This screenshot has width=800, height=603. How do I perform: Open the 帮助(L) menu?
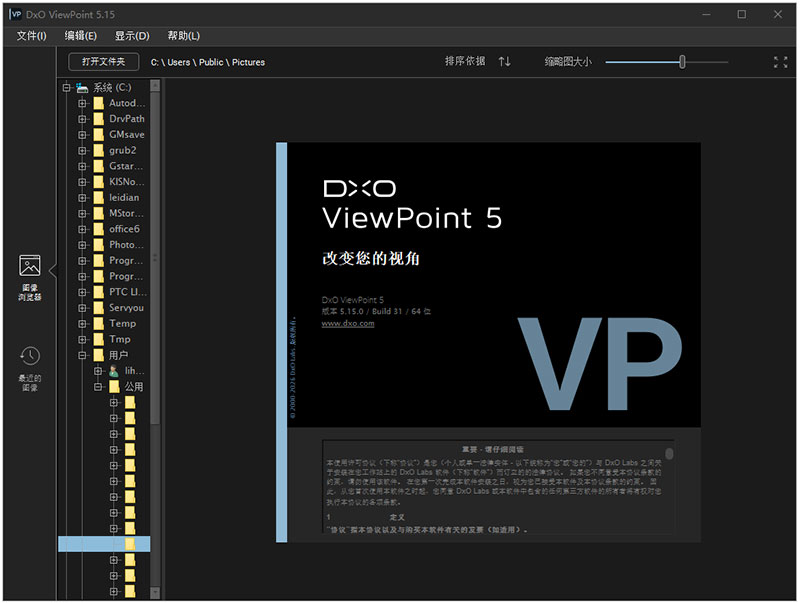[x=184, y=36]
